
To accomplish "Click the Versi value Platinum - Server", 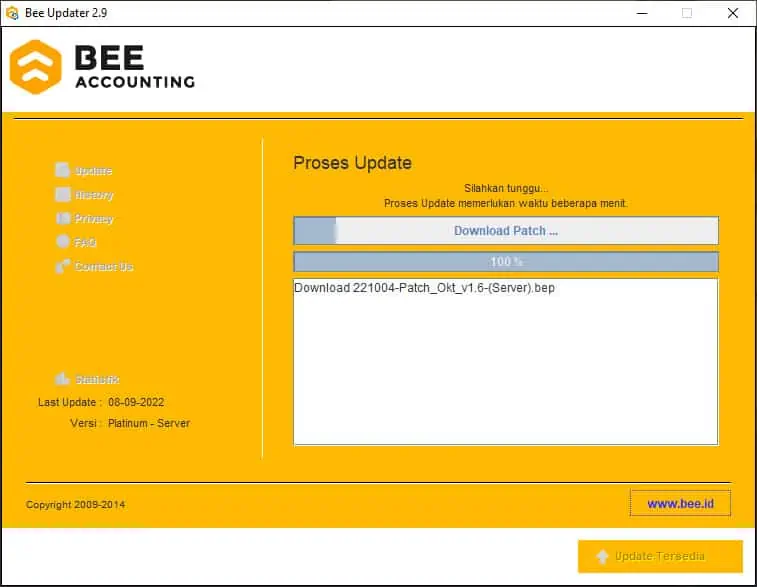I will pos(149,423).
